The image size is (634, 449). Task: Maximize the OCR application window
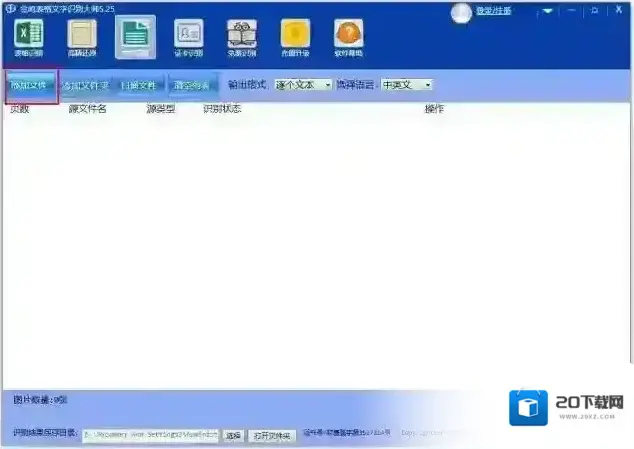tap(594, 10)
